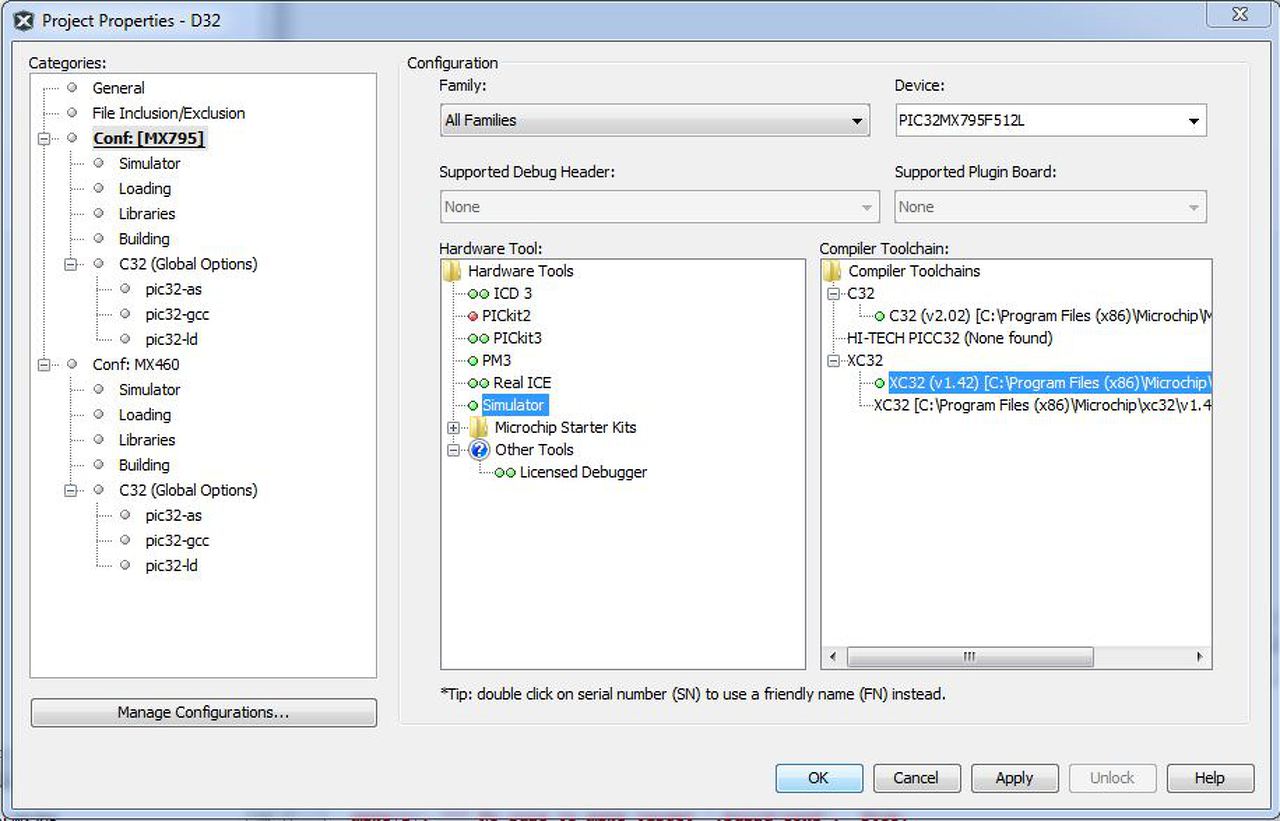
Task: Collapse the Conf: [MX795] category node
Action: pos(44,139)
